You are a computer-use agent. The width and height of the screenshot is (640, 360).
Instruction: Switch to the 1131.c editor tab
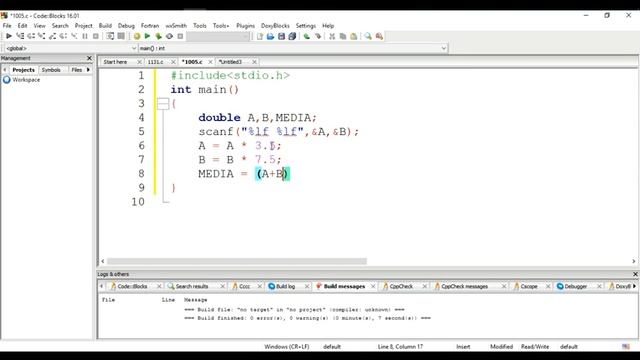click(156, 62)
